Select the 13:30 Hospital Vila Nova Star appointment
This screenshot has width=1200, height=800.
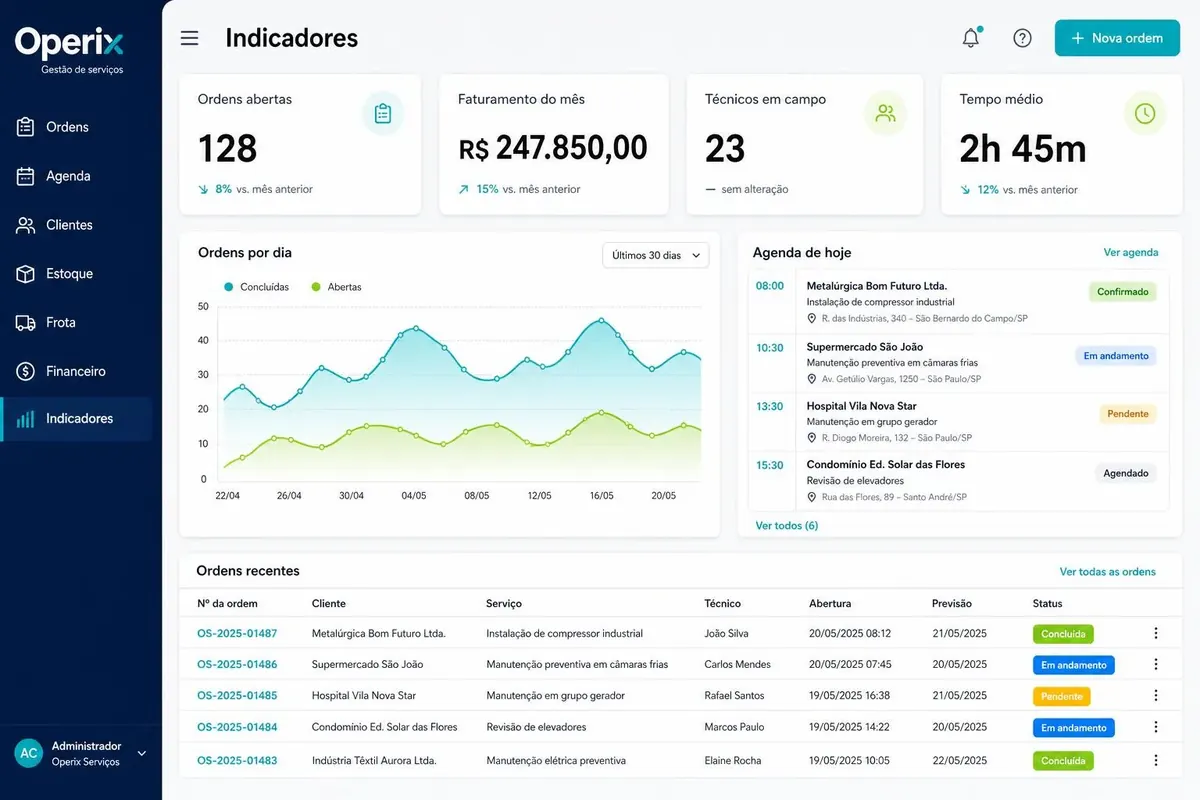click(958, 422)
